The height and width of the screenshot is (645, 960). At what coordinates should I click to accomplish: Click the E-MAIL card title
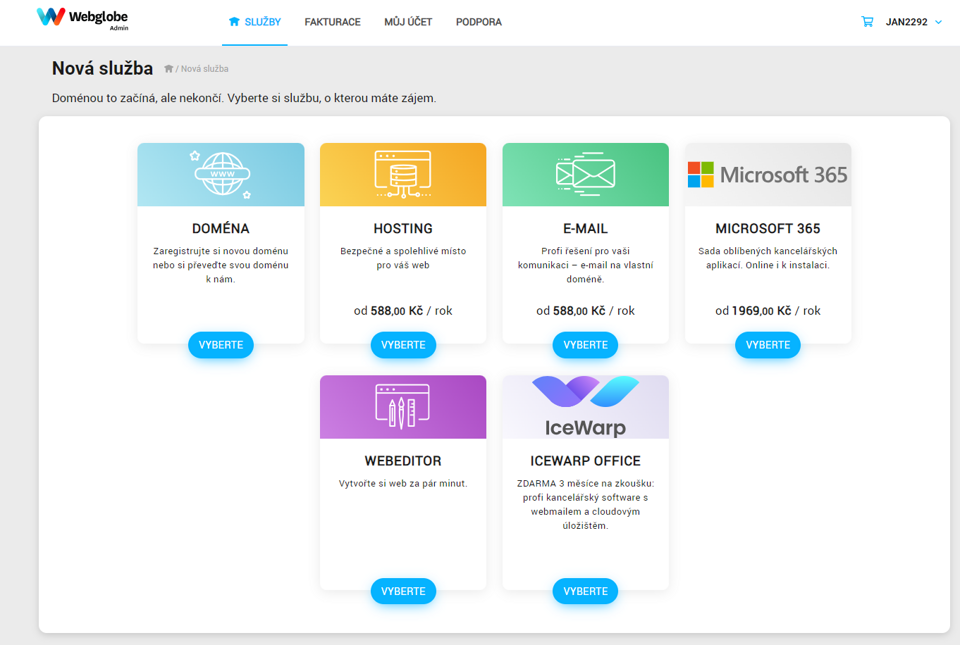pyautogui.click(x=585, y=228)
